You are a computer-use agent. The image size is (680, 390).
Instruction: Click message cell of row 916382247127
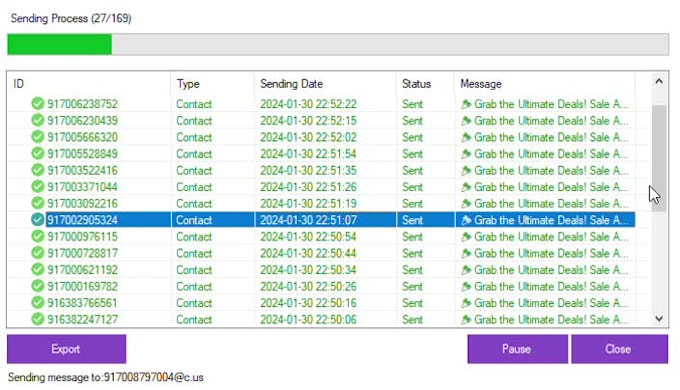(545, 319)
